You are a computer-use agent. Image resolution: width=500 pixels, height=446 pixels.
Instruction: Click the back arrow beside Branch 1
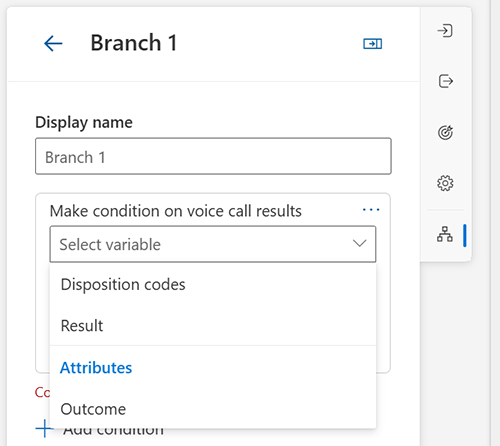coord(53,43)
